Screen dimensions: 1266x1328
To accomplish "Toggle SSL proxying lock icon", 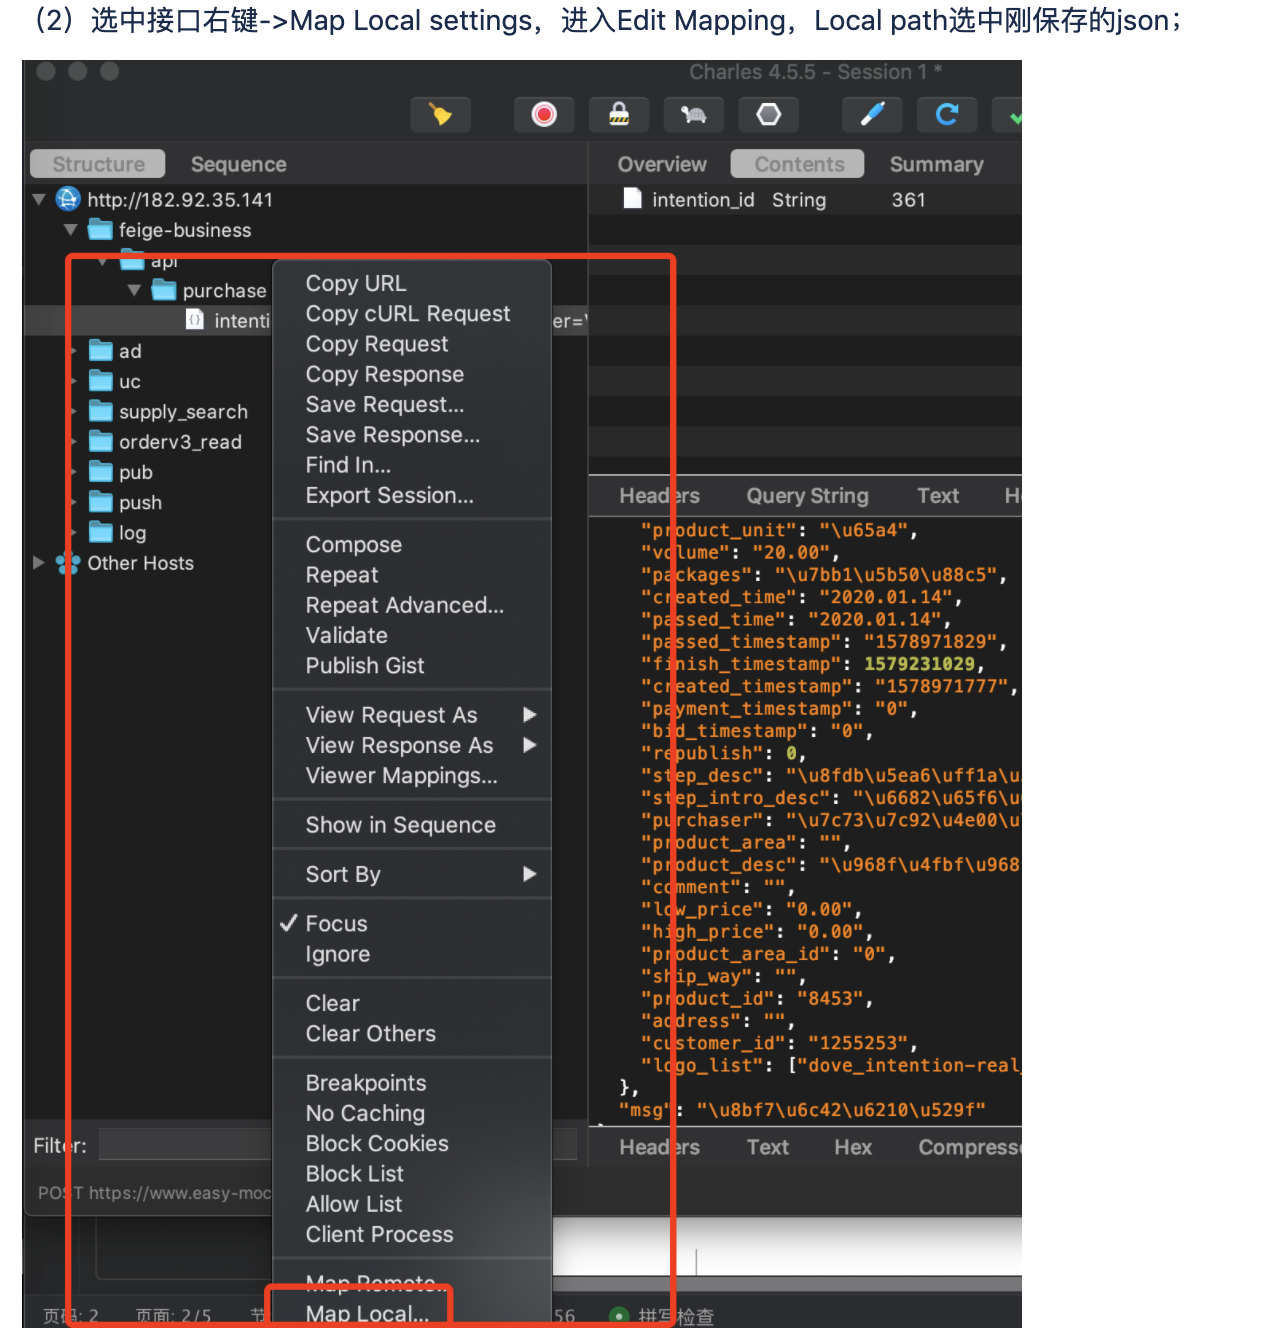I will coord(619,115).
